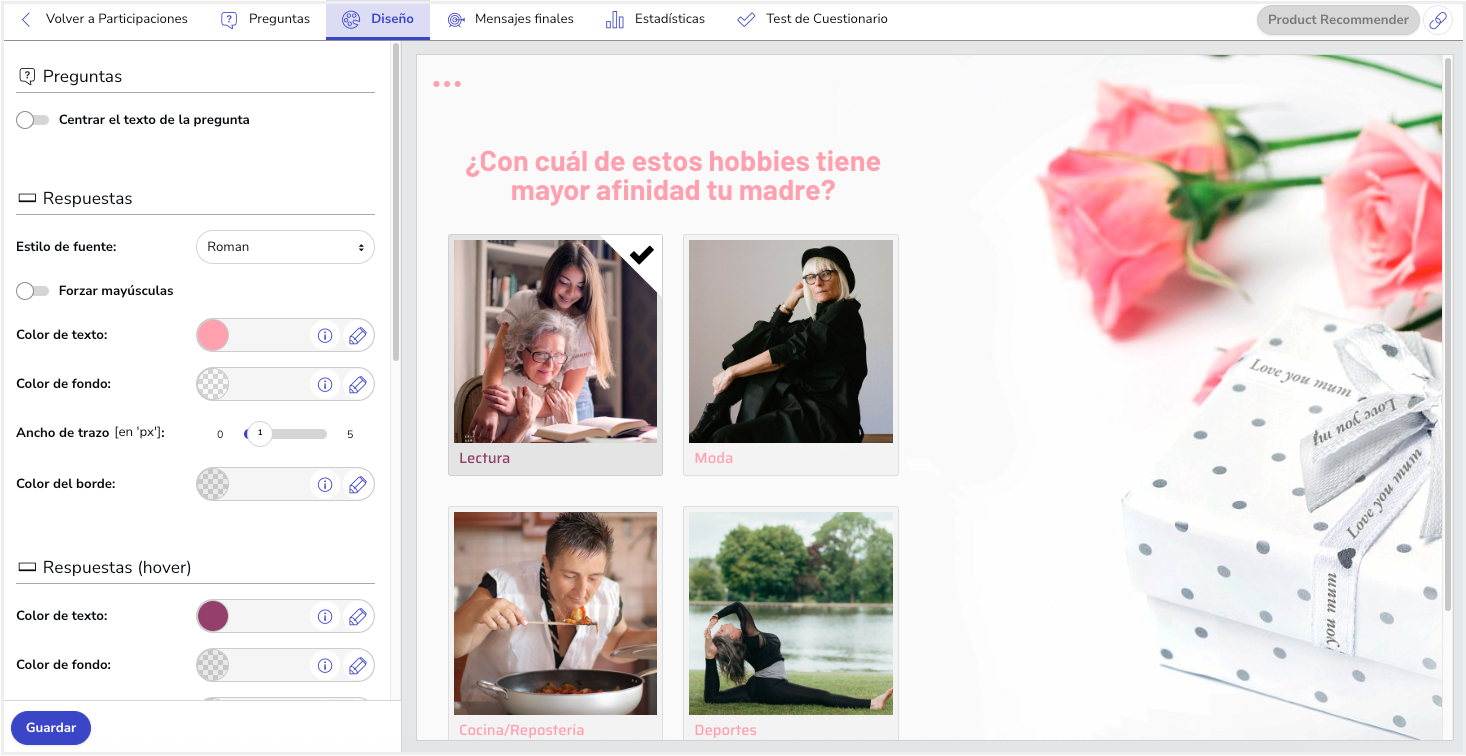Click the checkmark on the Lectura card

[x=641, y=256]
